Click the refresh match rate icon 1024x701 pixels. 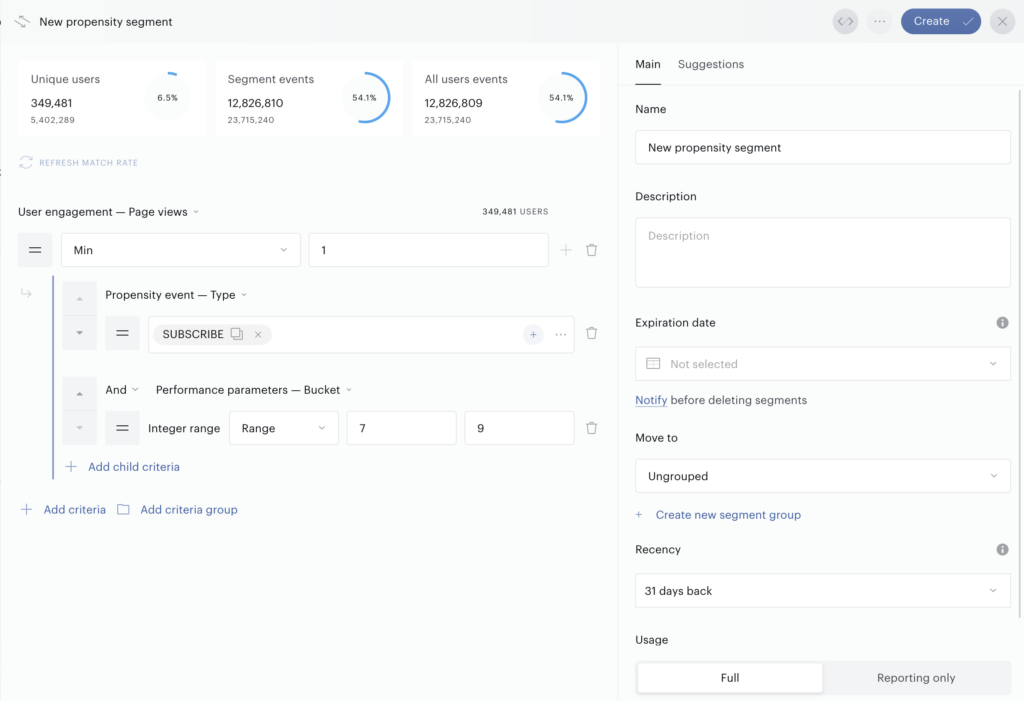pyautogui.click(x=26, y=163)
